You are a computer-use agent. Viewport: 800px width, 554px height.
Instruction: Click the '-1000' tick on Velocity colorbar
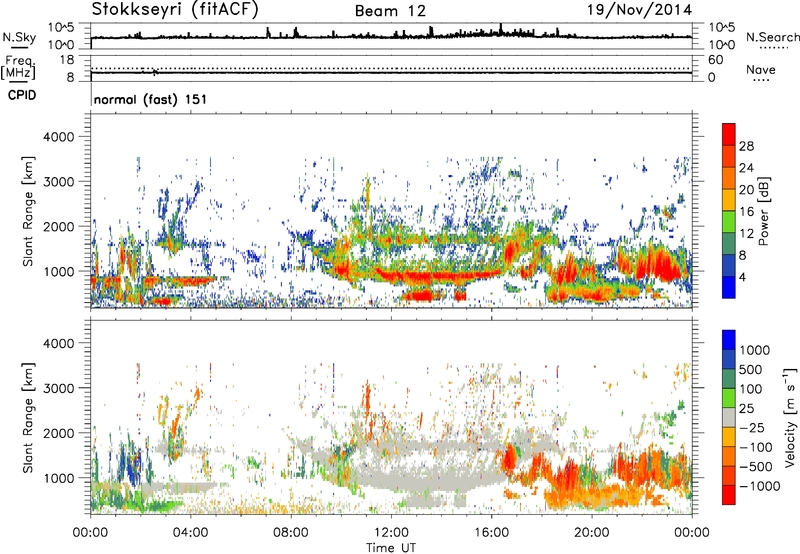[759, 486]
